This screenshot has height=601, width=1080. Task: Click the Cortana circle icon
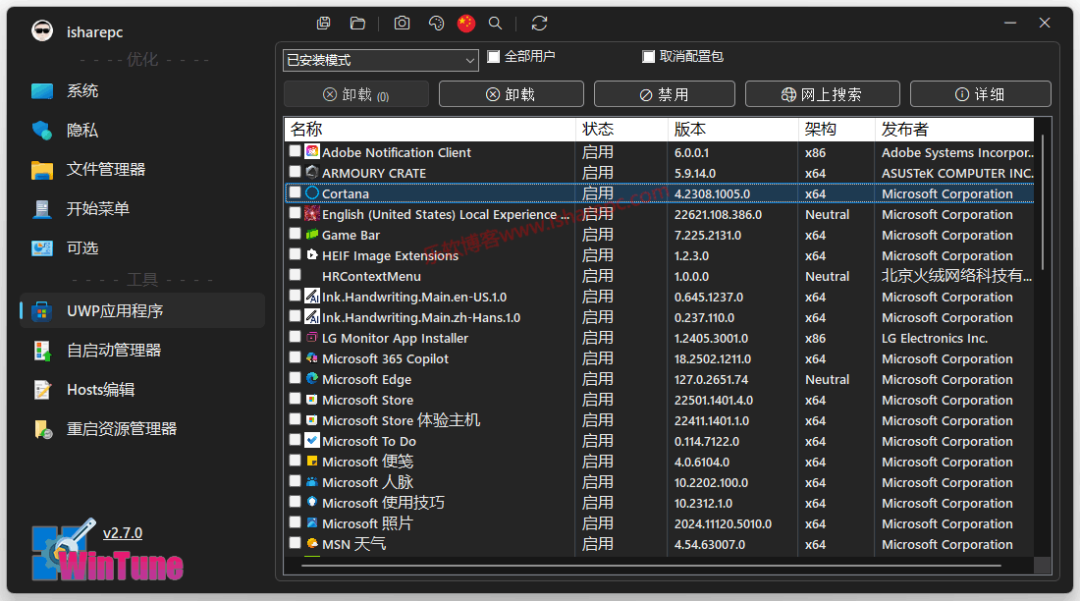pos(312,193)
